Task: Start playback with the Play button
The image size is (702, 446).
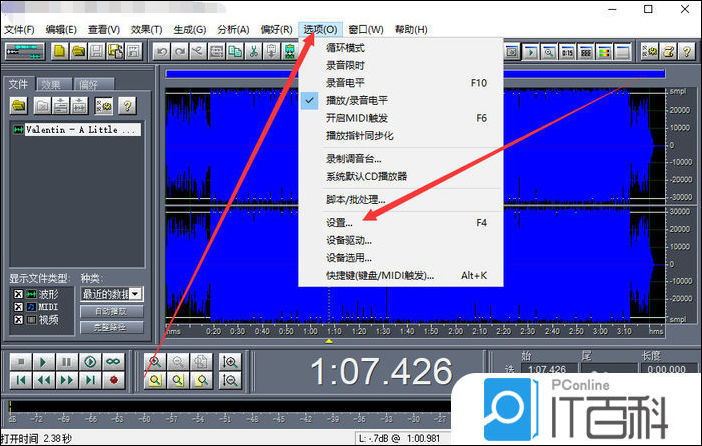Action: [x=43, y=361]
